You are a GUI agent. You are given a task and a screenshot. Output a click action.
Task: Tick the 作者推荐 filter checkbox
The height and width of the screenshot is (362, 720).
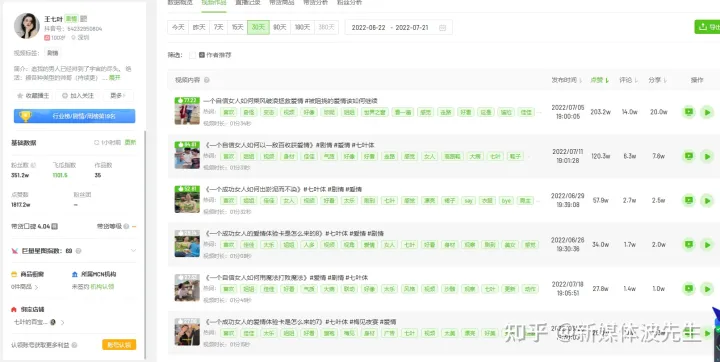192,55
